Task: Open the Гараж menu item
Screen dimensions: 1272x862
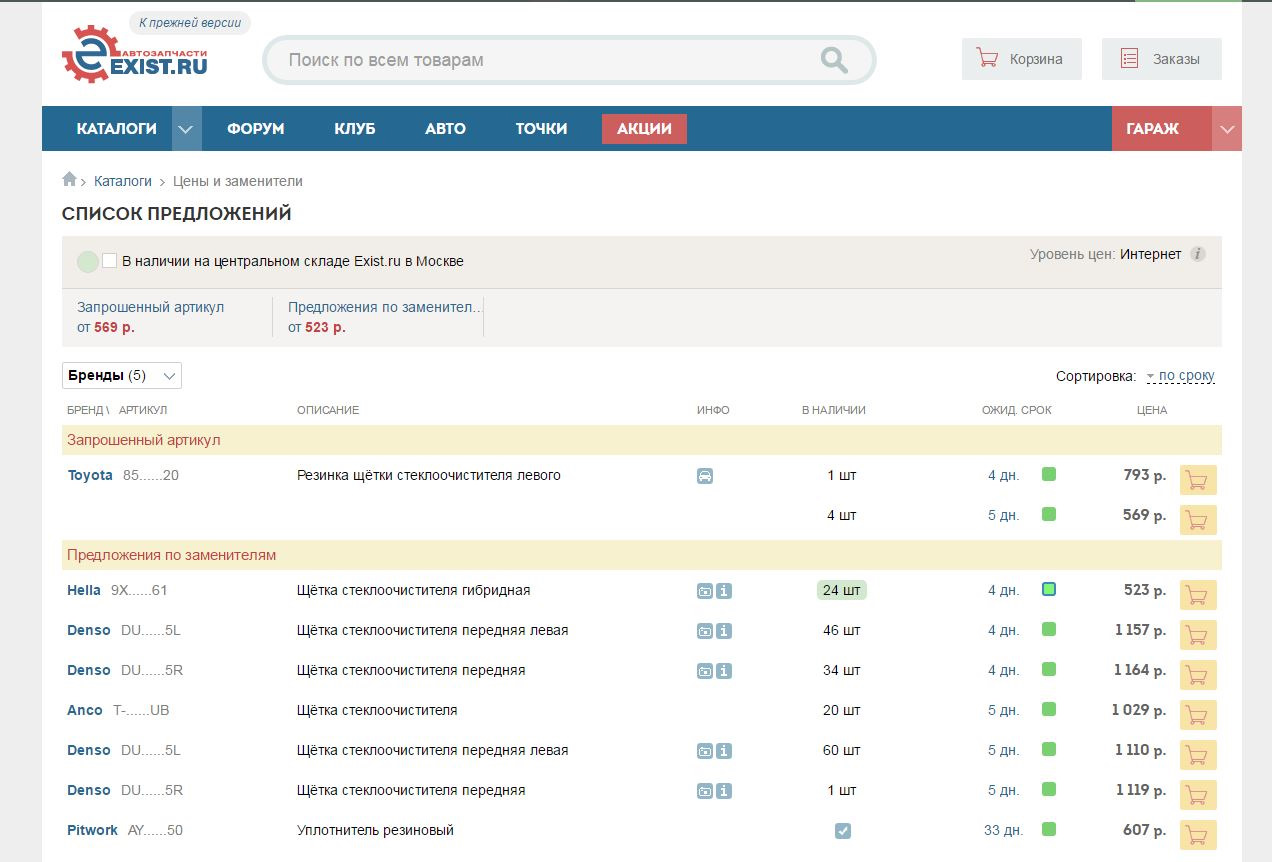Action: tap(1162, 129)
